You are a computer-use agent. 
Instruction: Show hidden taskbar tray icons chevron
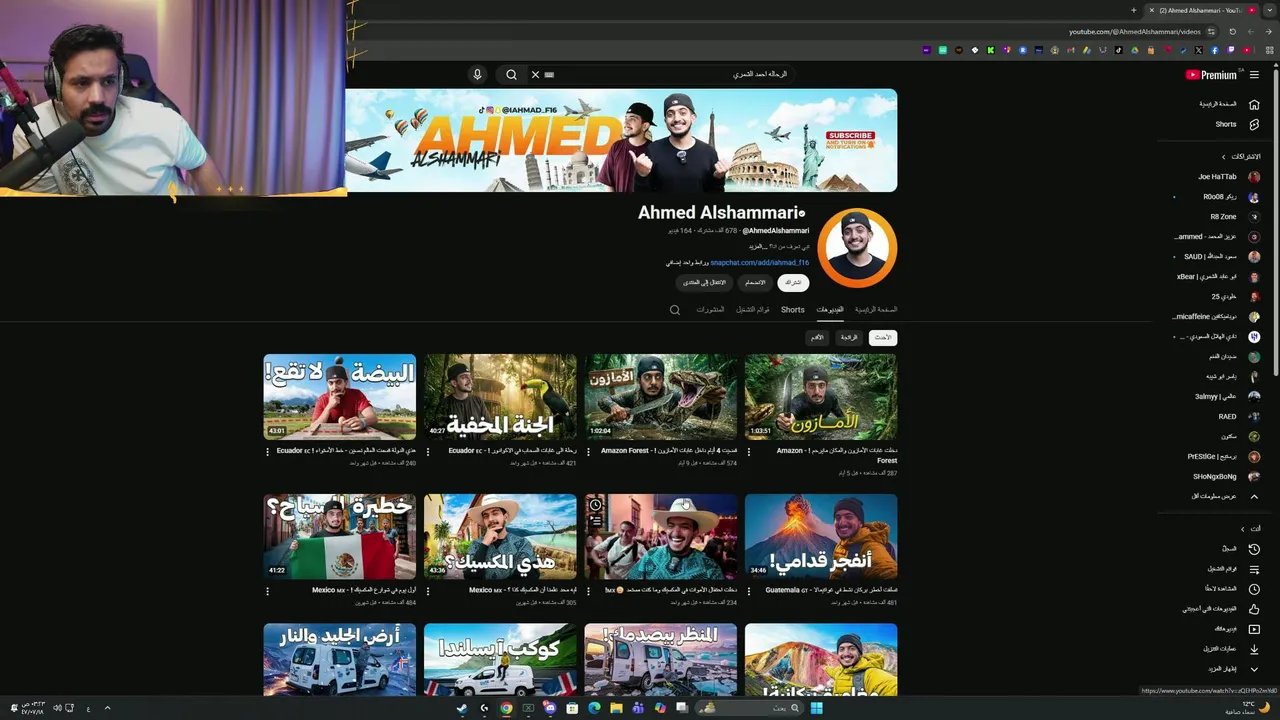[x=107, y=708]
